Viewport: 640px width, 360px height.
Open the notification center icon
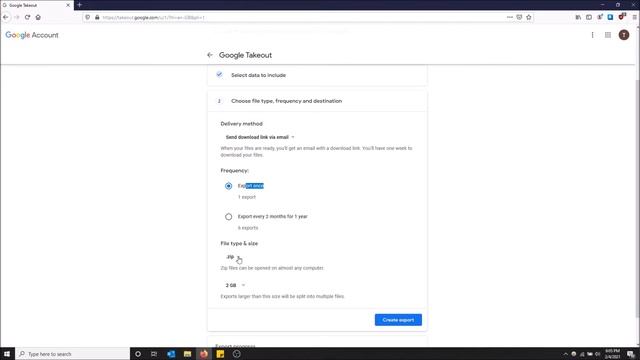[x=631, y=354]
